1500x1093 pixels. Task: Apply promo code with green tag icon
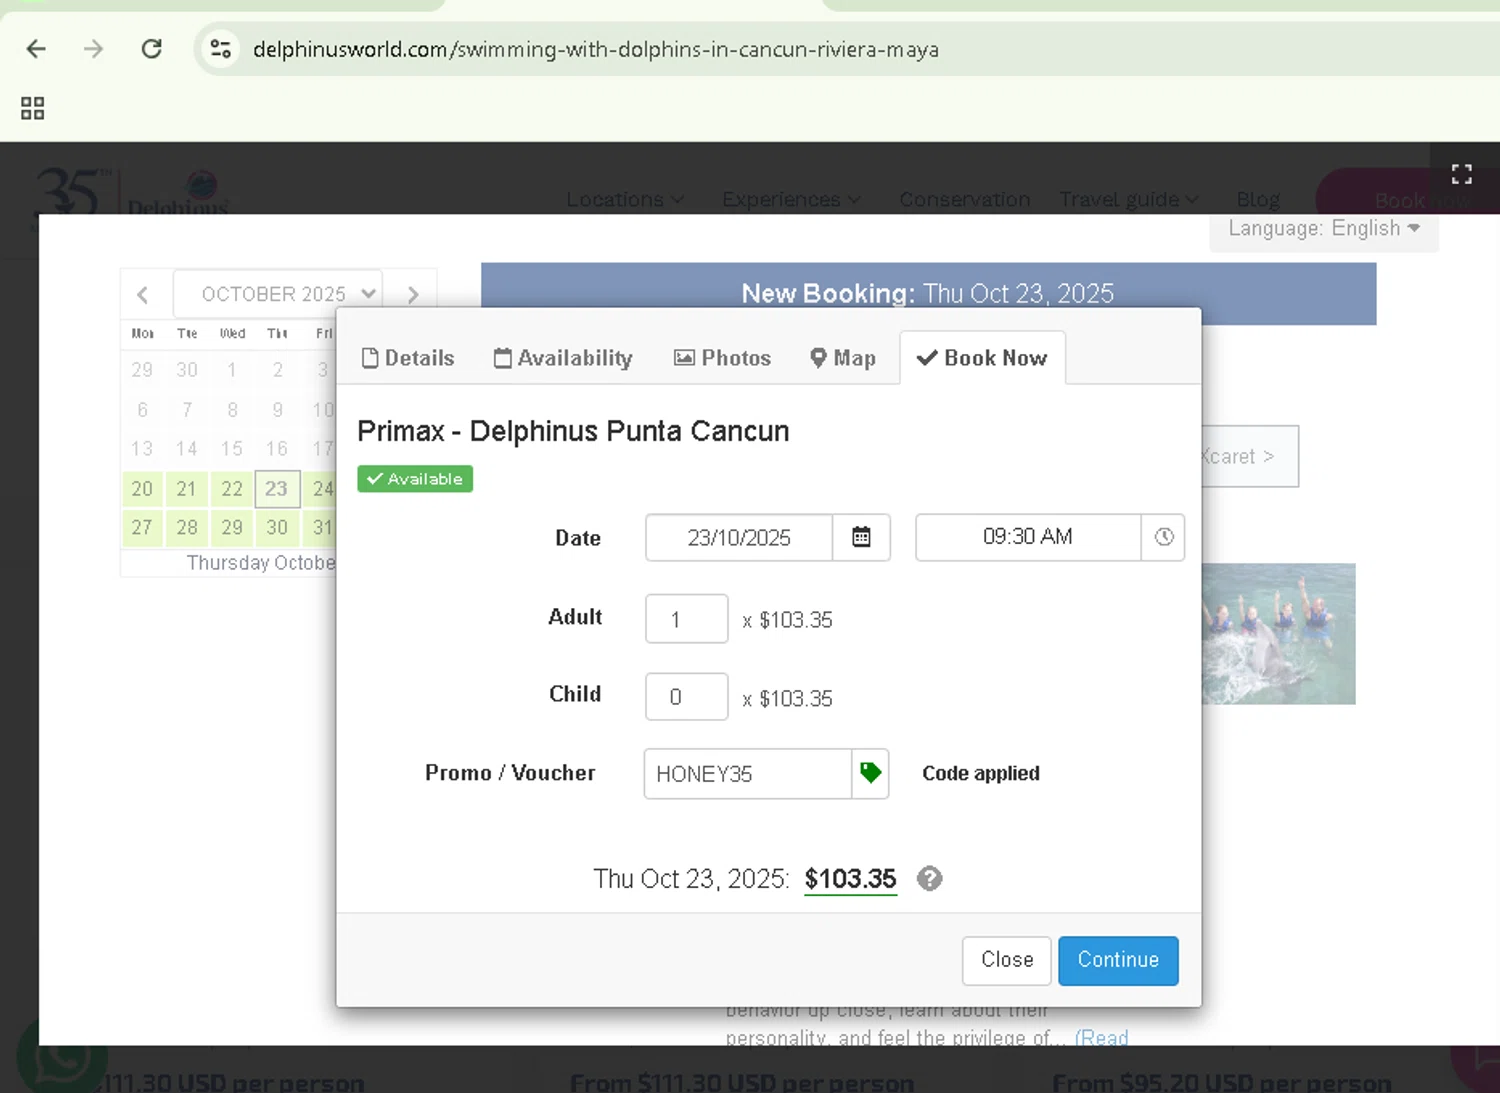(x=870, y=773)
